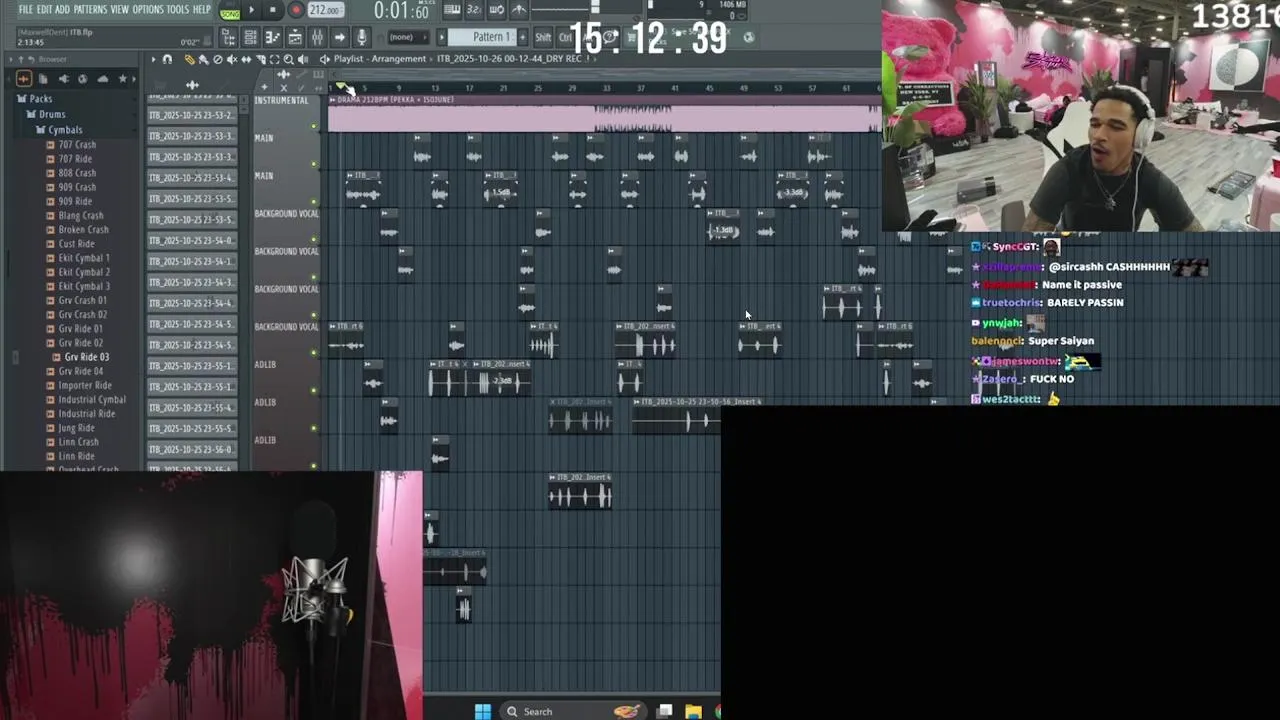Toggle the red Record button
Image resolution: width=1280 pixels, height=720 pixels.
pyautogui.click(x=296, y=10)
